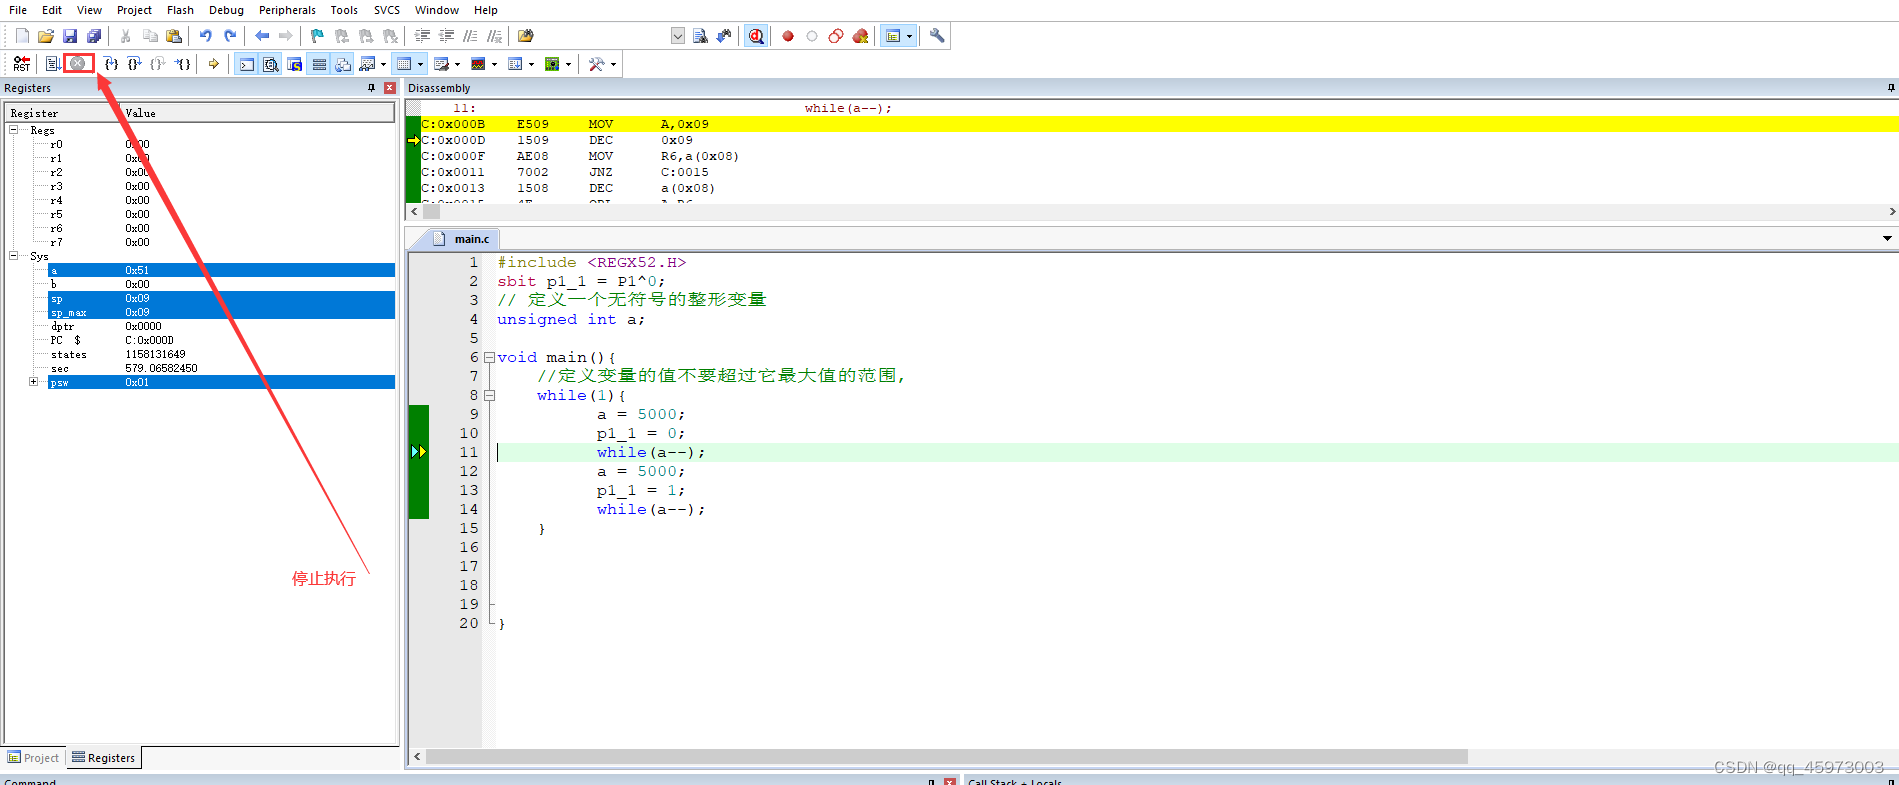The width and height of the screenshot is (1899, 785).
Task: Select the 'a' register row
Action: pos(221,270)
